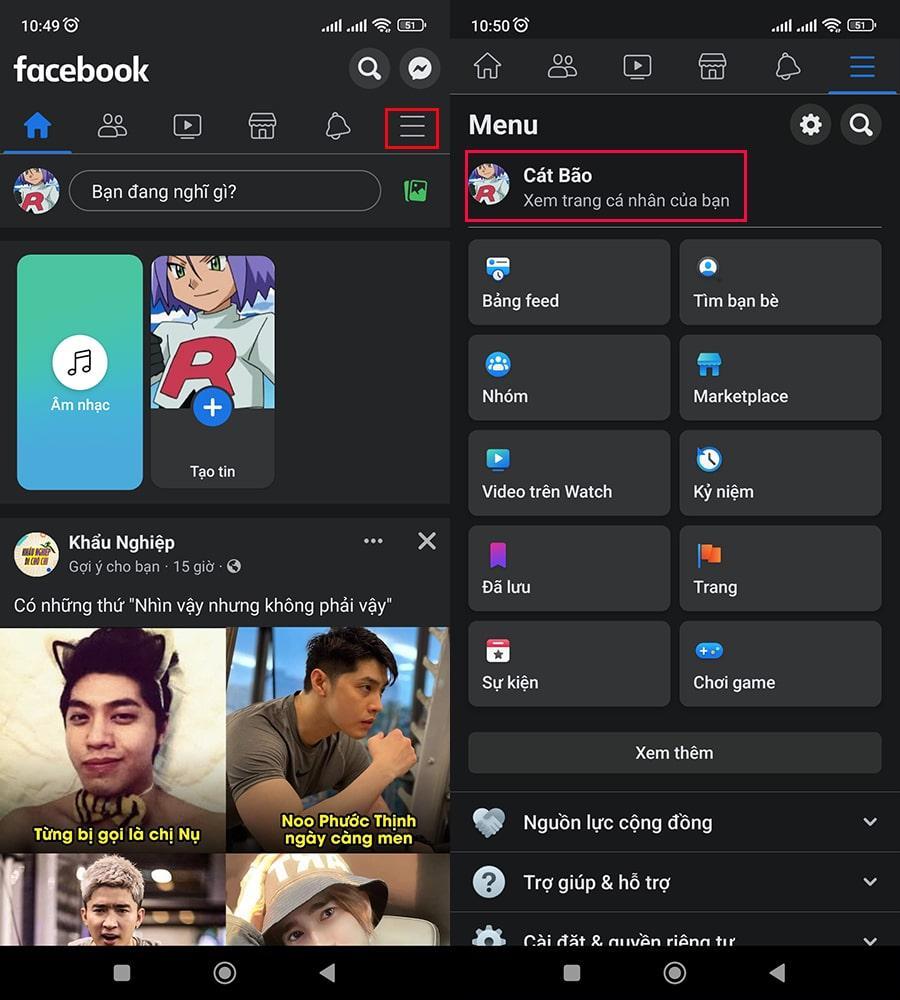Tap the question mark help icon
Viewport: 900px width, 1000px height.
tap(489, 882)
